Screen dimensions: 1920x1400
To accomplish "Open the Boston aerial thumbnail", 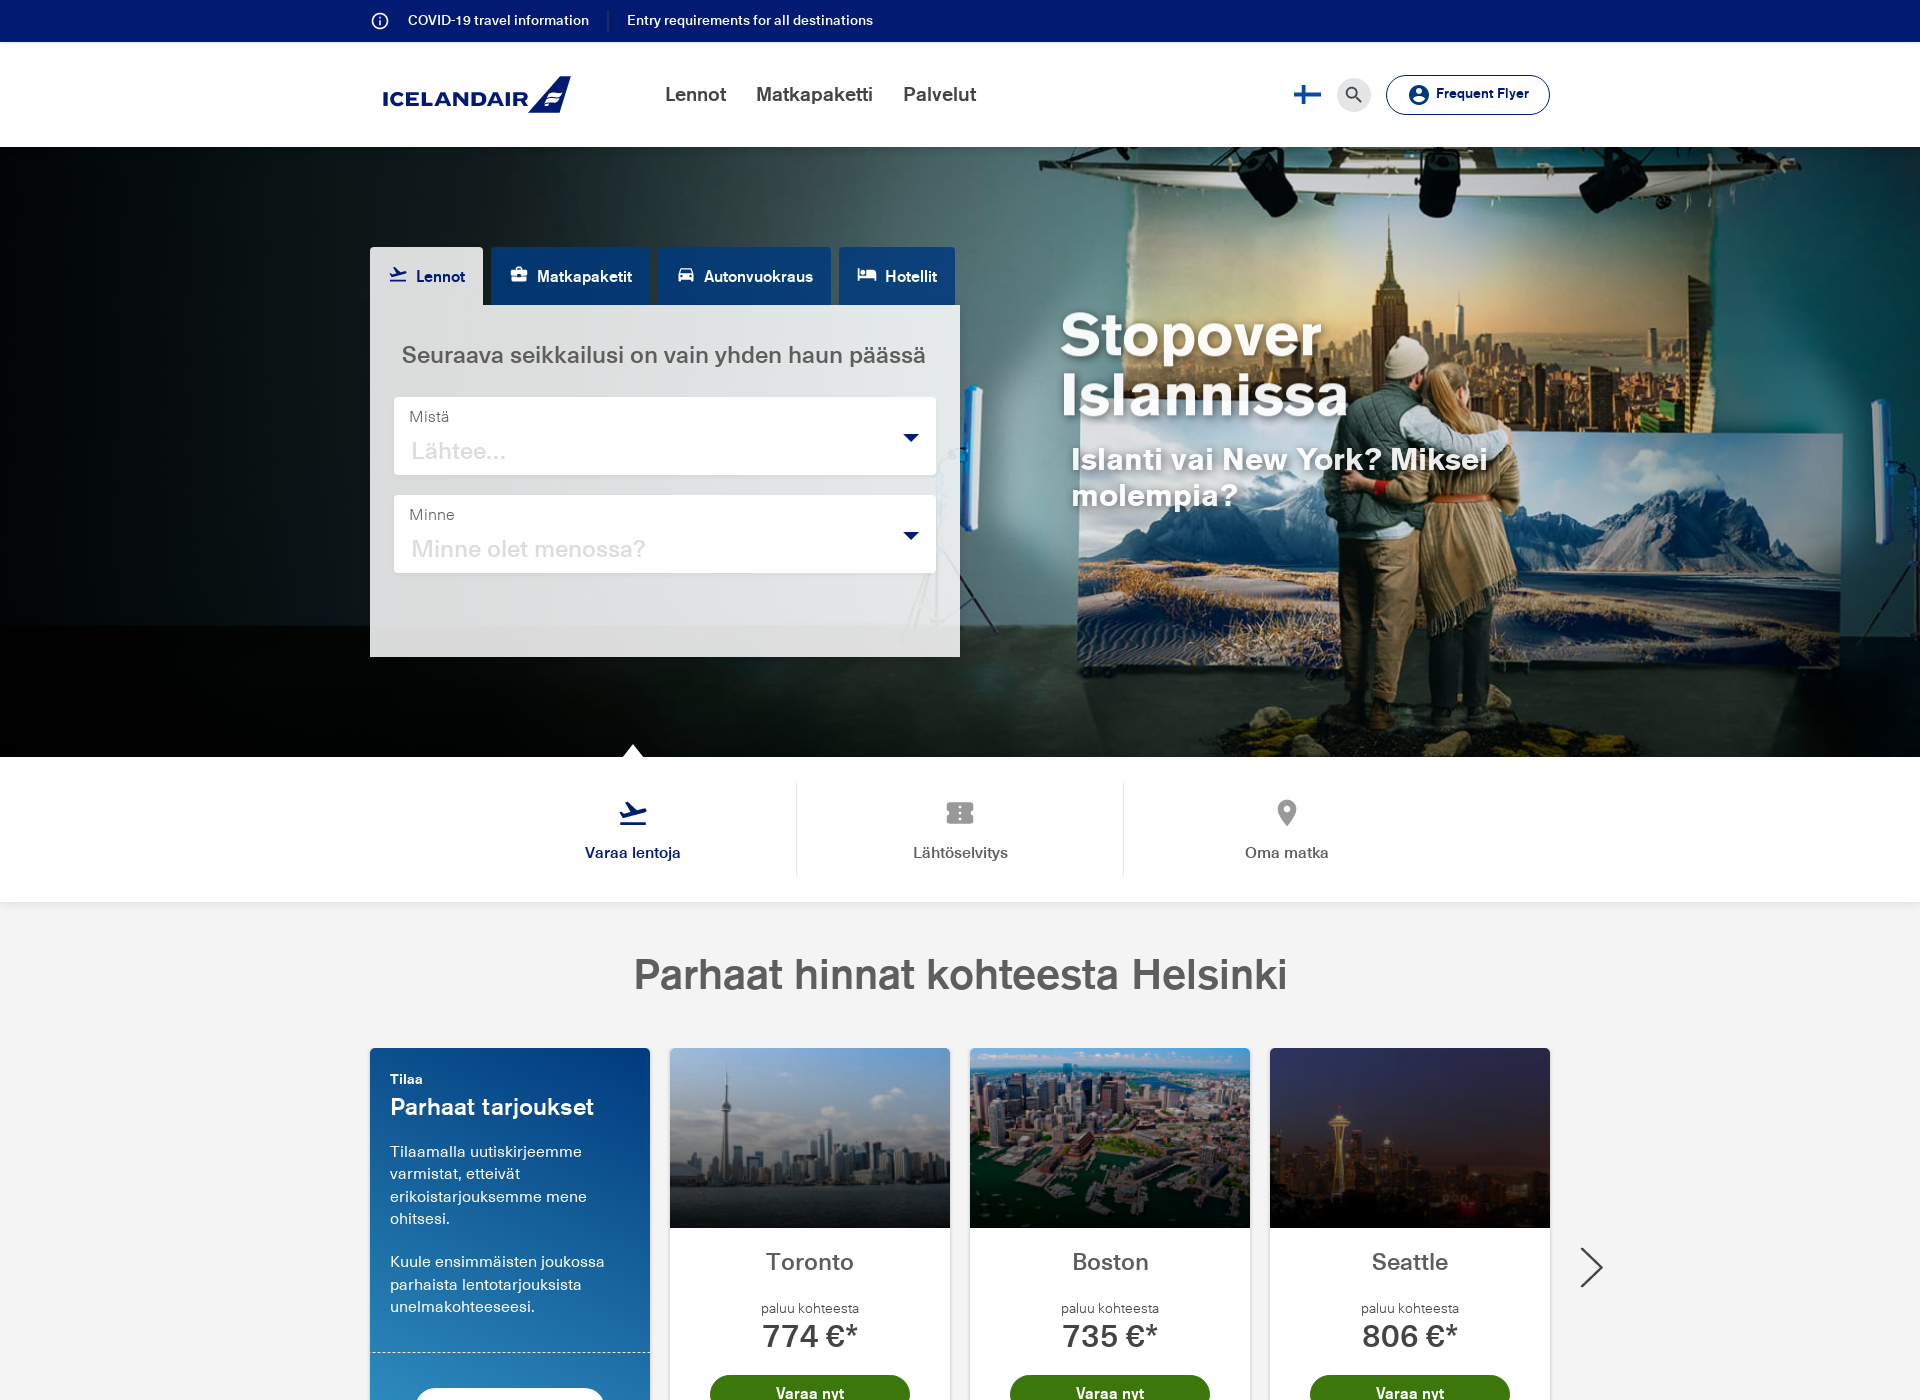I will click(1110, 1138).
